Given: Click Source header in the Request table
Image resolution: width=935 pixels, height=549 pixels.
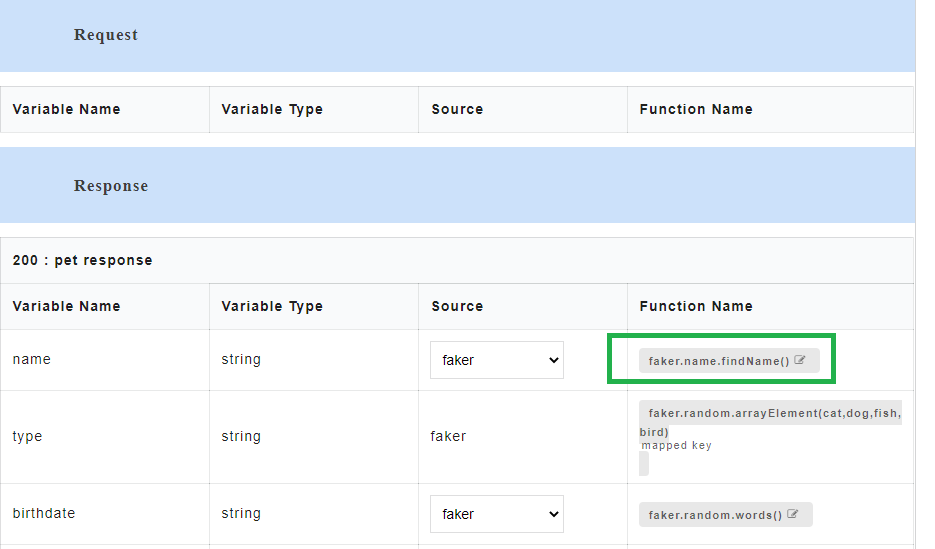Looking at the screenshot, I should point(457,109).
